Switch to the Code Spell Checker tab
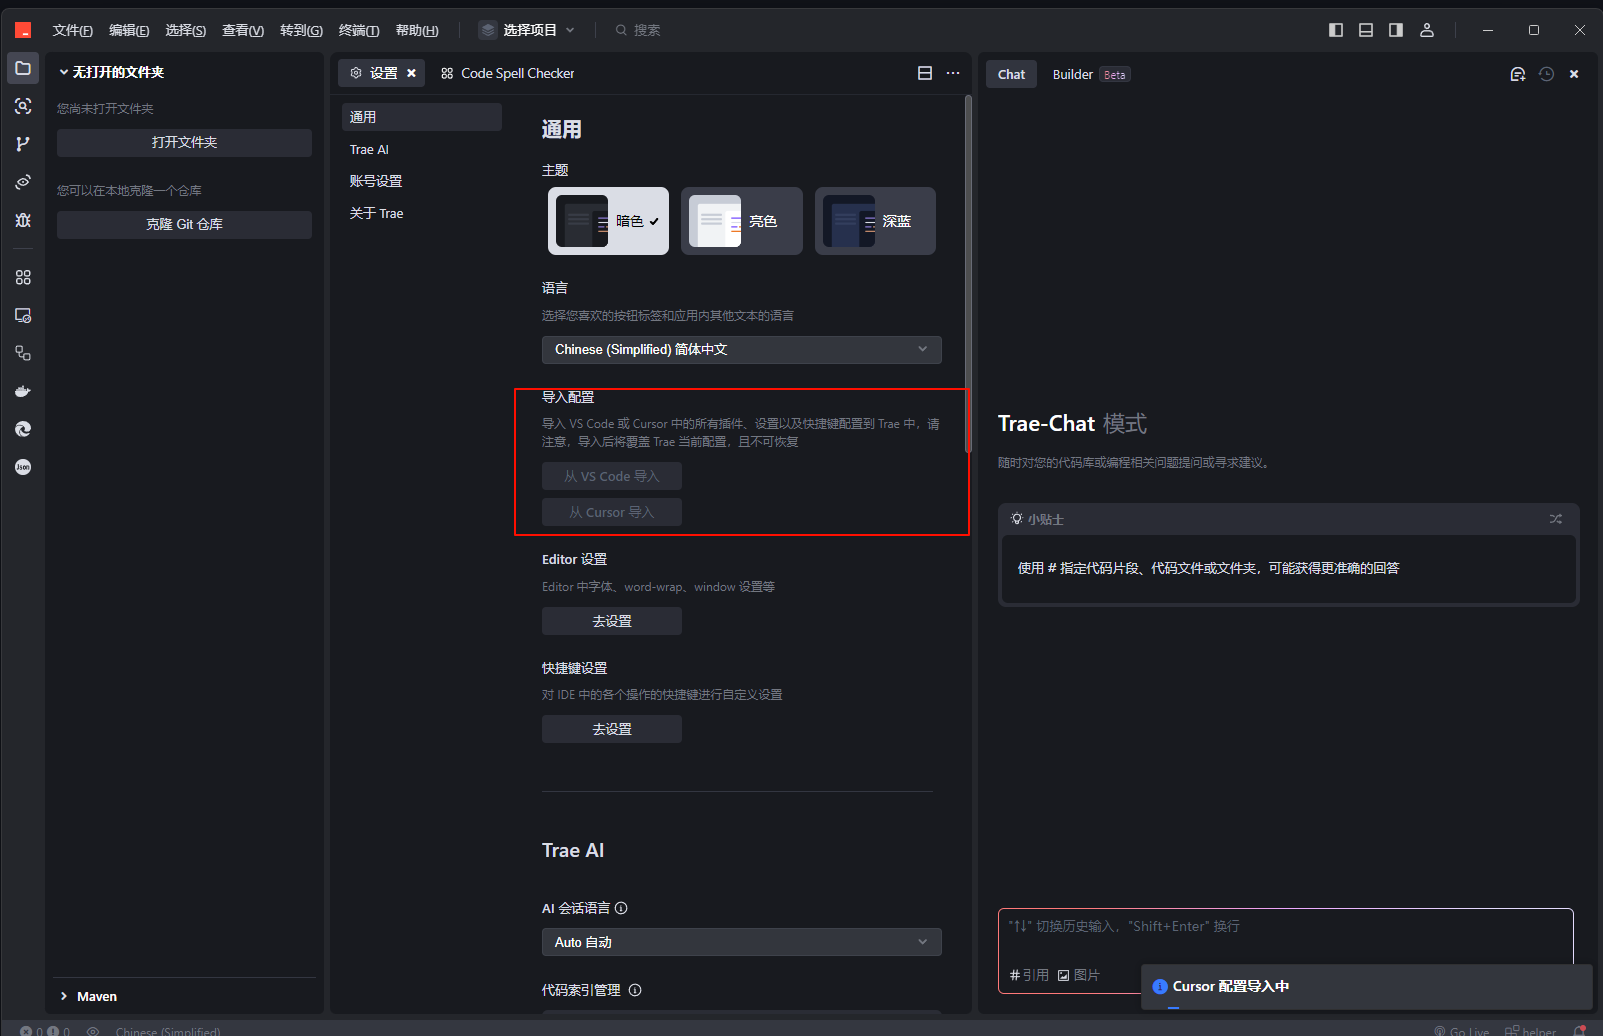The height and width of the screenshot is (1036, 1603). [x=508, y=73]
